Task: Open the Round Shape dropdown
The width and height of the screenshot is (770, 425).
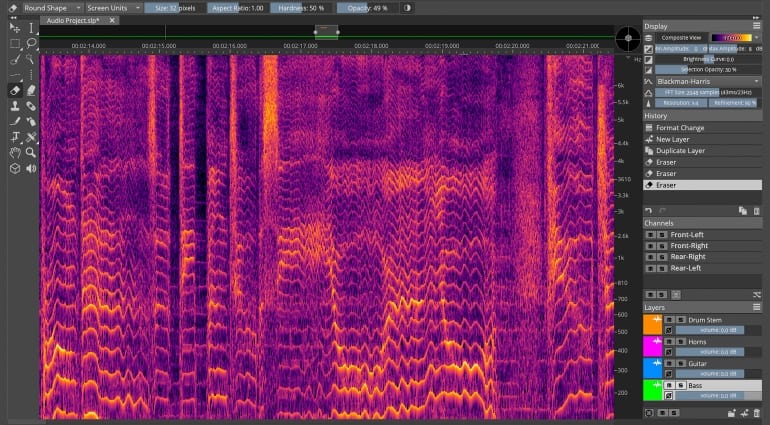Action: pyautogui.click(x=53, y=8)
